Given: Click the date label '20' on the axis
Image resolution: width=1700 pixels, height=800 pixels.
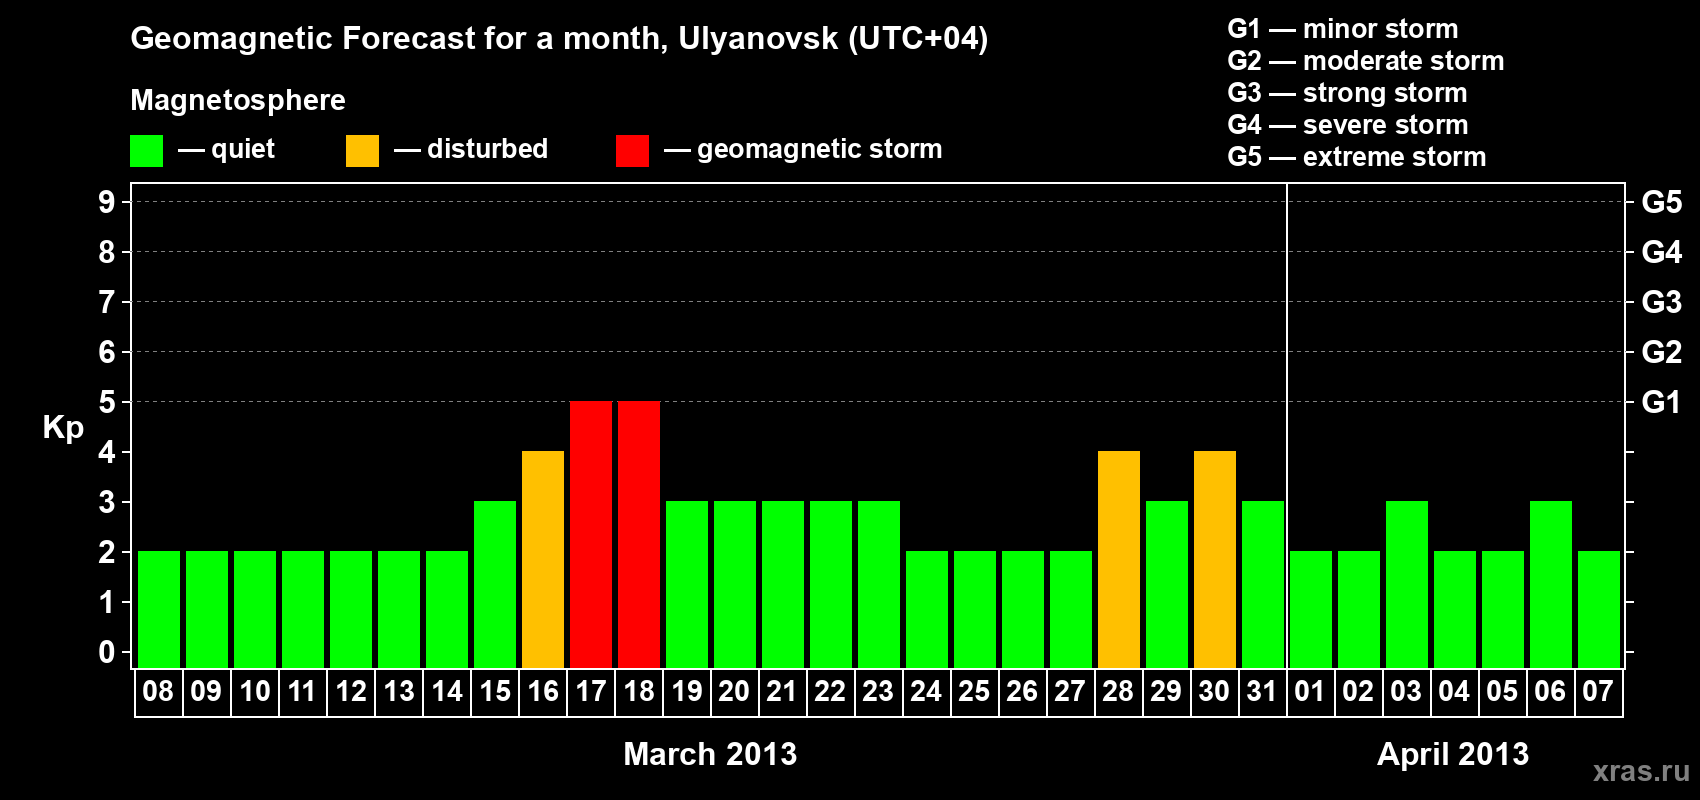Looking at the screenshot, I should pos(734,692).
